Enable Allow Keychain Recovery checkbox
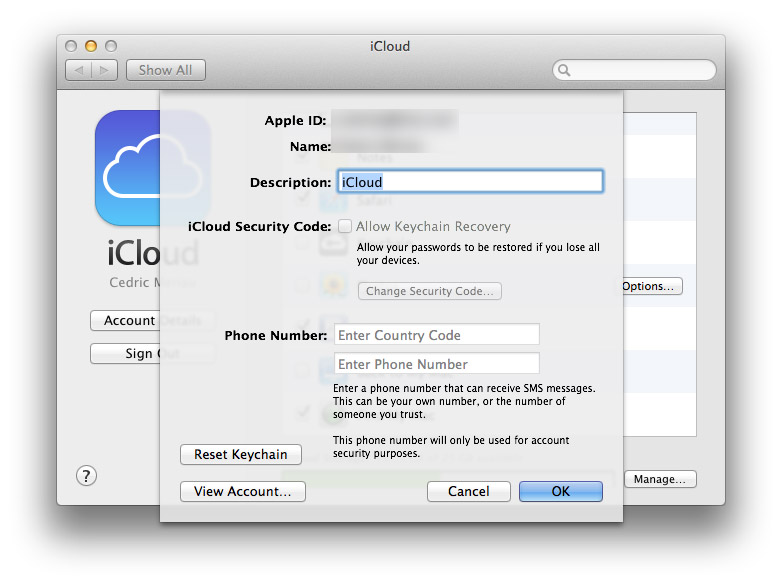This screenshot has width=782, height=584. pos(345,226)
